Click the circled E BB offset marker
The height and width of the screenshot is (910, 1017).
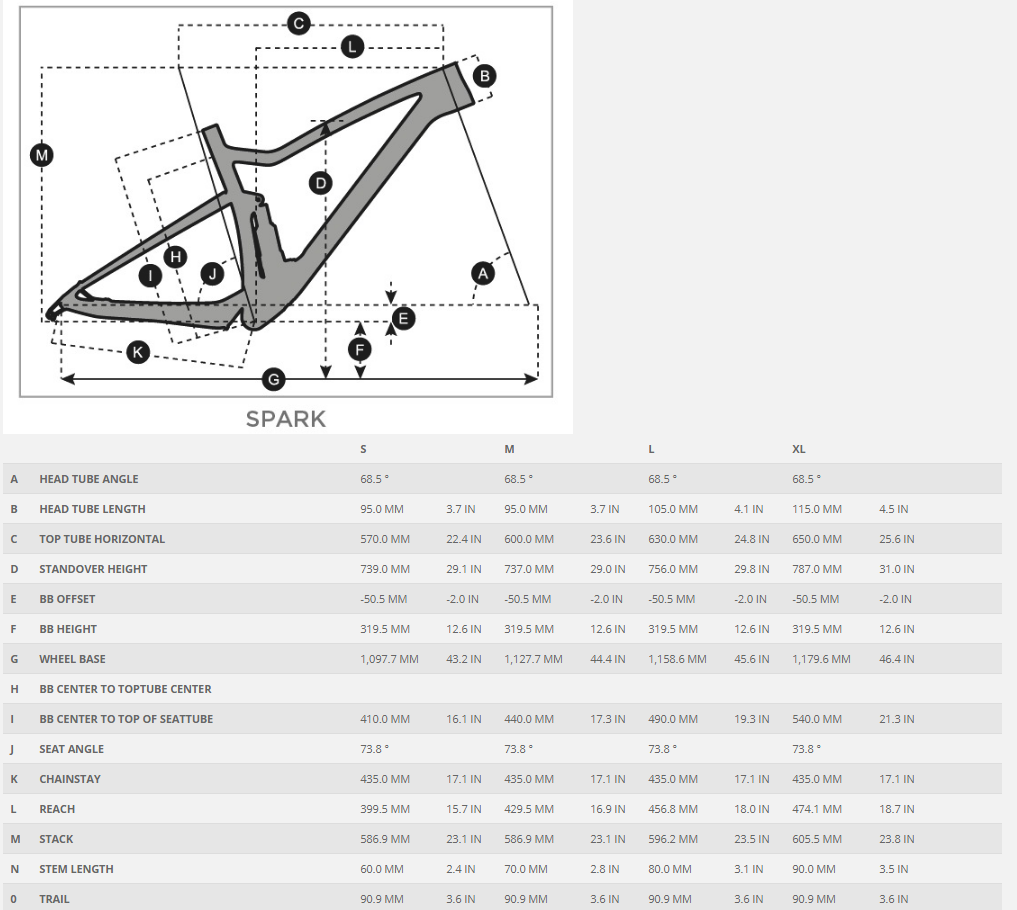point(403,318)
